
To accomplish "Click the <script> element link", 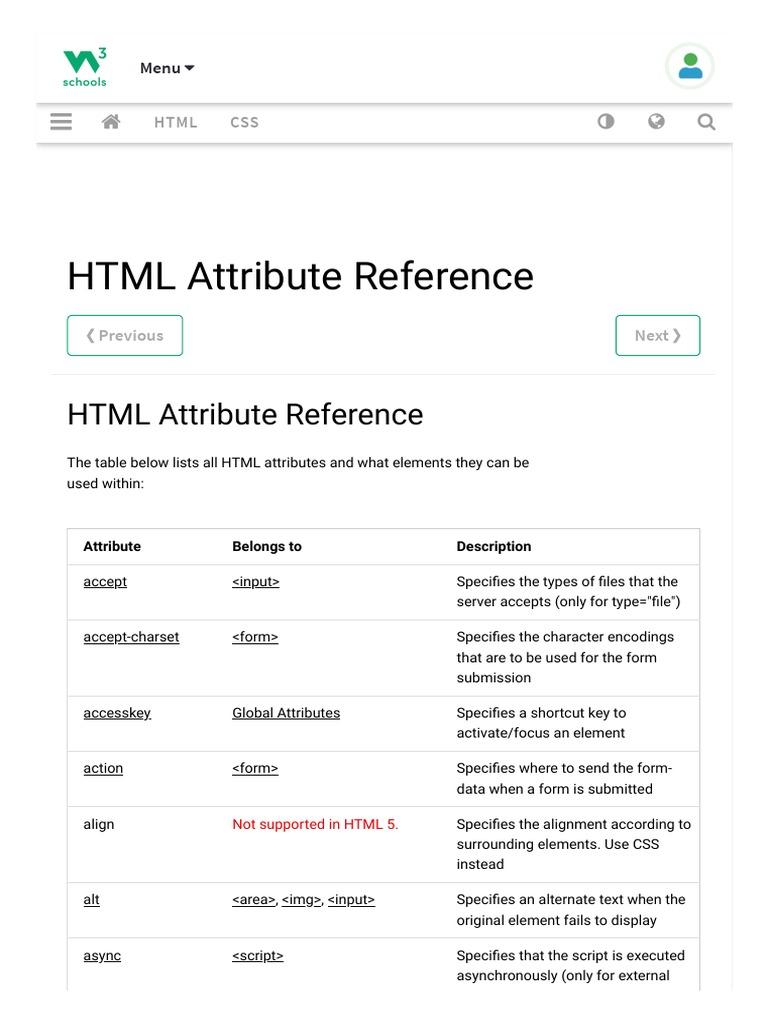I will pyautogui.click(x=258, y=956).
